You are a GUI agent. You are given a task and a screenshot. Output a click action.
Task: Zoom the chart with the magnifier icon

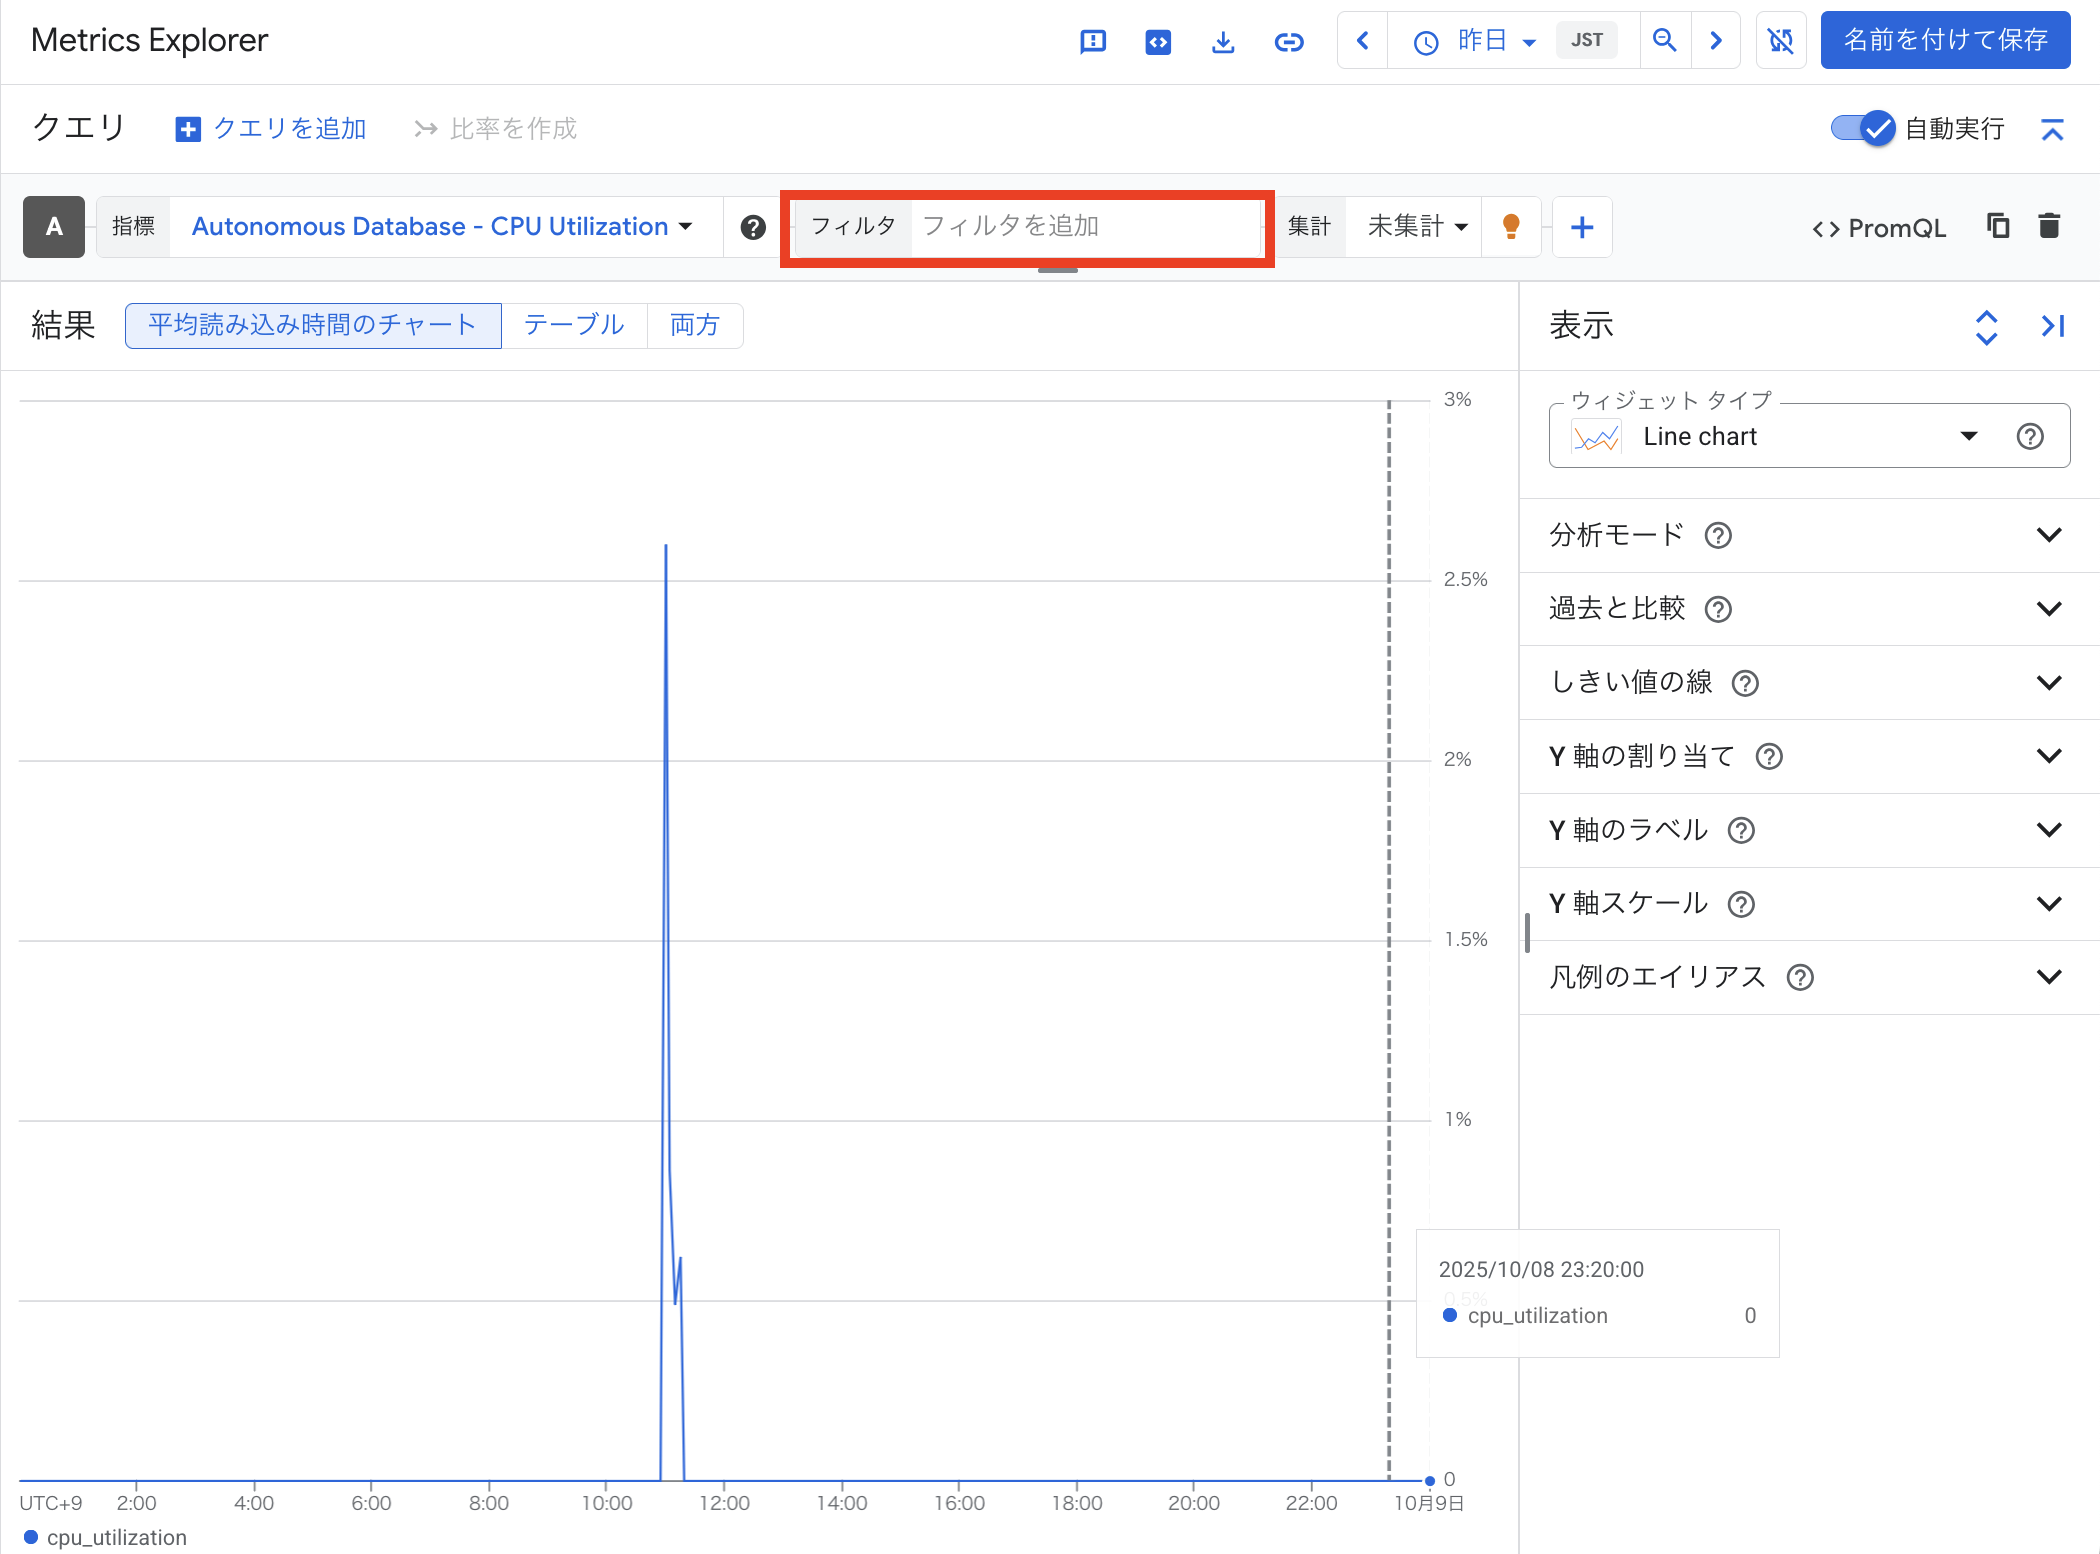(1664, 40)
